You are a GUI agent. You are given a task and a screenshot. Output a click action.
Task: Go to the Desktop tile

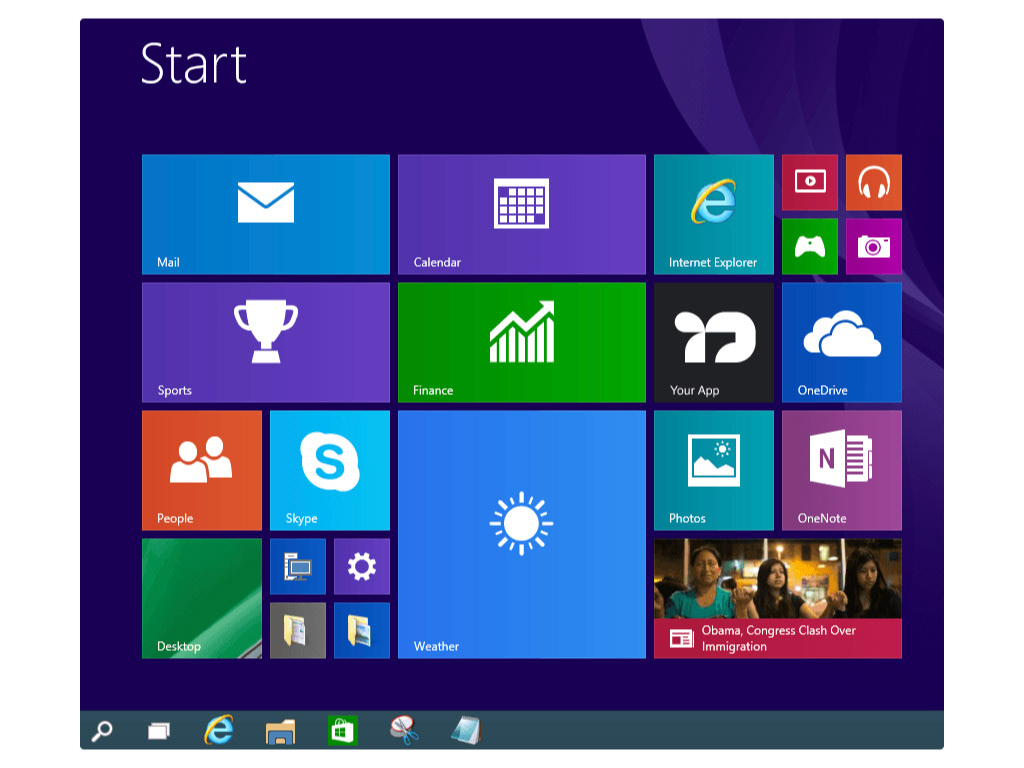click(202, 598)
